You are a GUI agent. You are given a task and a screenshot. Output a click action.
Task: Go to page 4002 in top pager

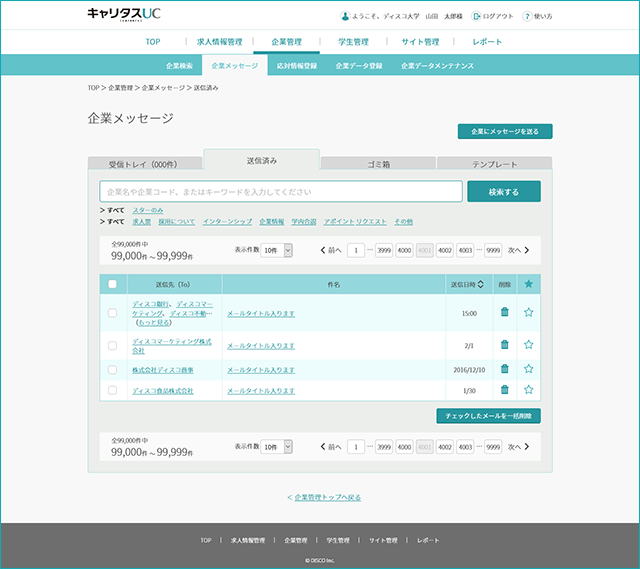coord(445,250)
